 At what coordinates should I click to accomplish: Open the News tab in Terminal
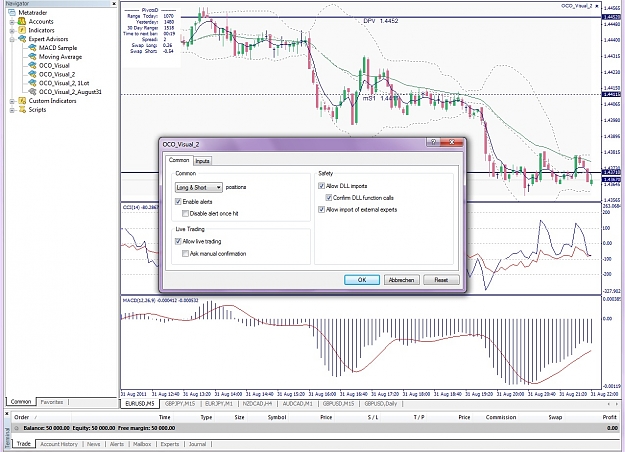(94, 444)
